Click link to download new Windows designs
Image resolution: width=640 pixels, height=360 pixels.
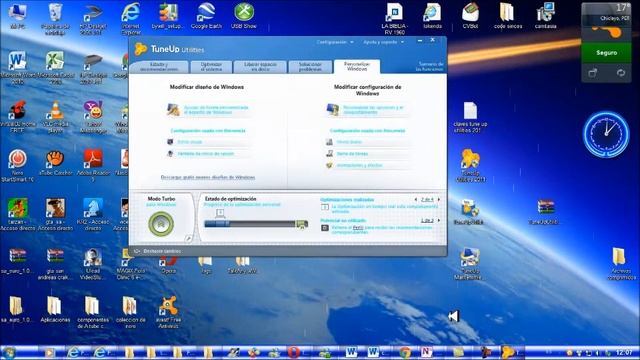pyautogui.click(x=208, y=177)
